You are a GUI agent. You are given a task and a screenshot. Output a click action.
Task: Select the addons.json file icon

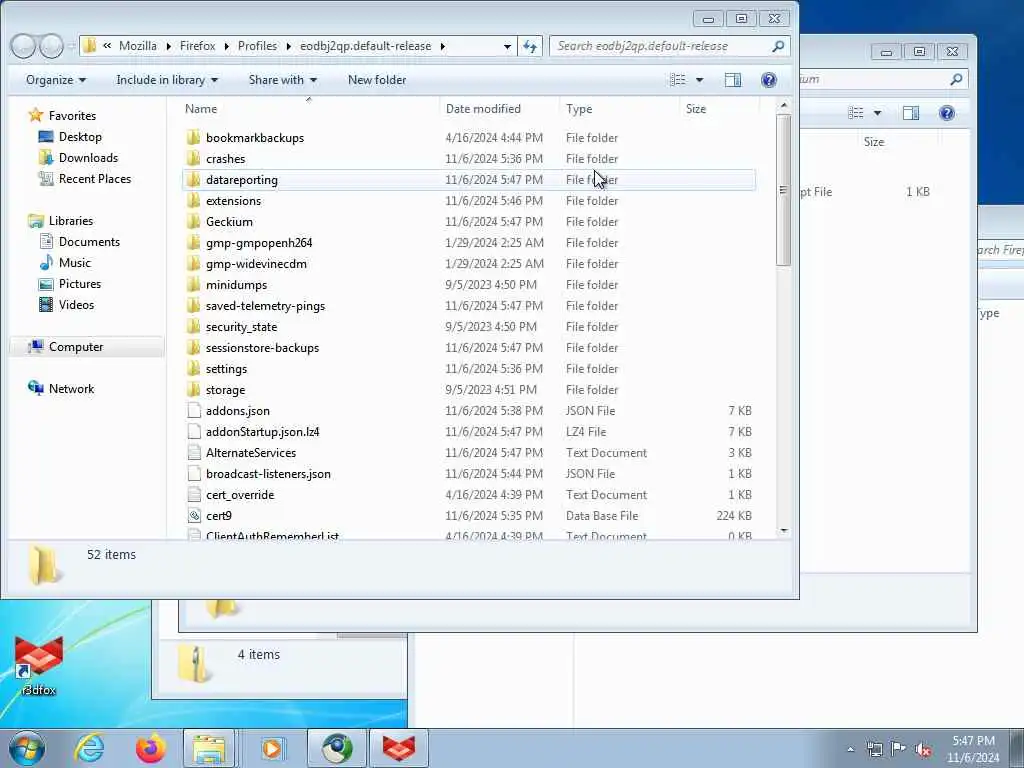[x=193, y=411]
